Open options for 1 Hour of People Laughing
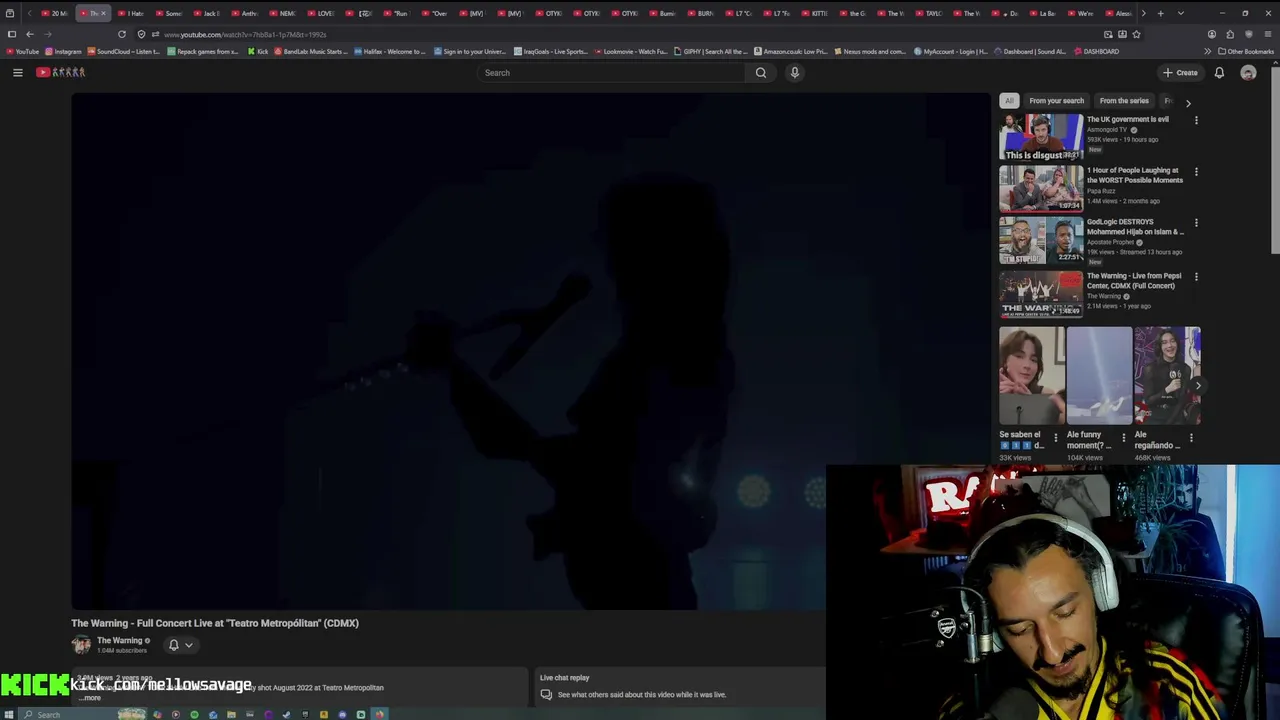Viewport: 1280px width, 720px height. pos(1196,172)
